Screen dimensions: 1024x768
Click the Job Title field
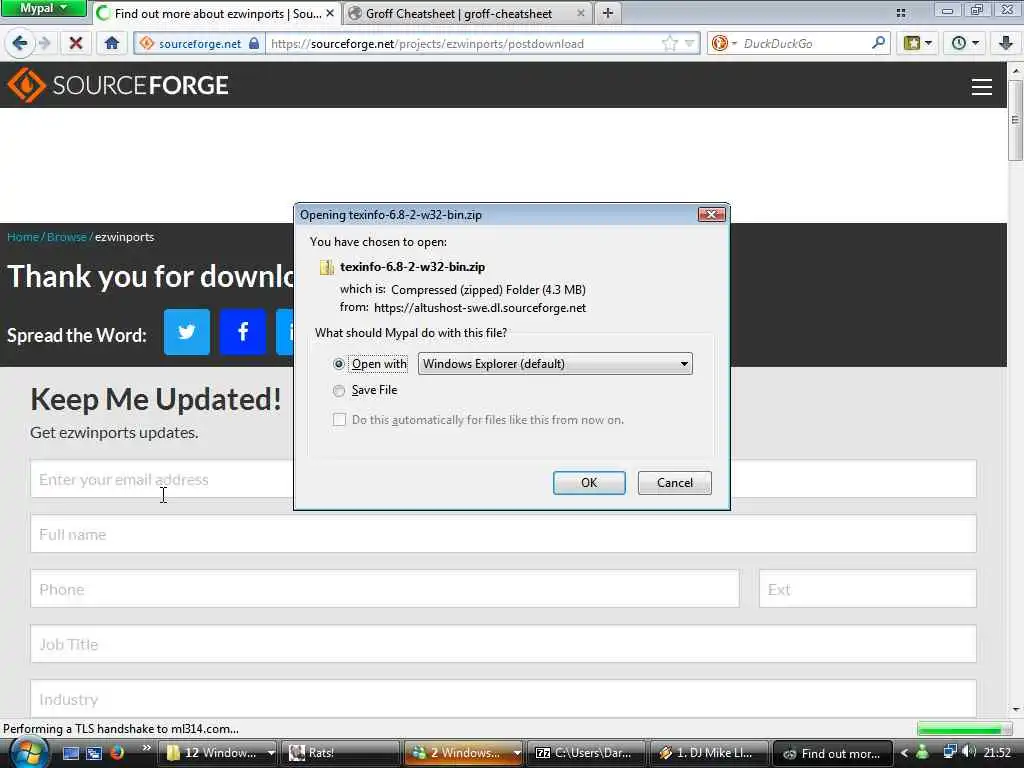coord(503,643)
